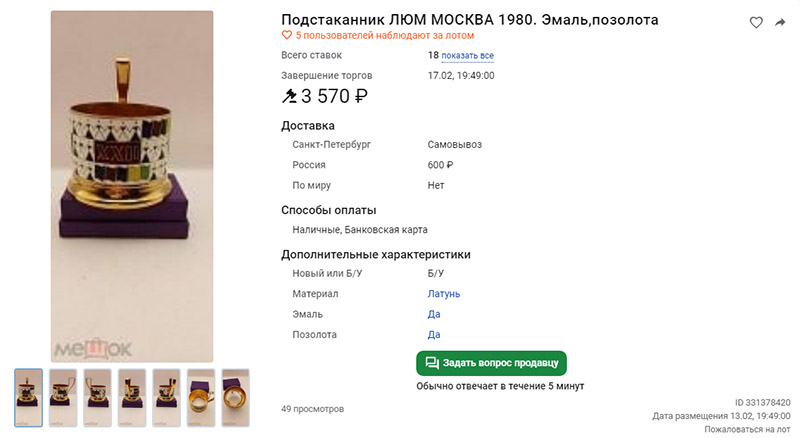Ask seller via Задать вопрос продавцу
This screenshot has height=438, width=800.
coord(491,363)
